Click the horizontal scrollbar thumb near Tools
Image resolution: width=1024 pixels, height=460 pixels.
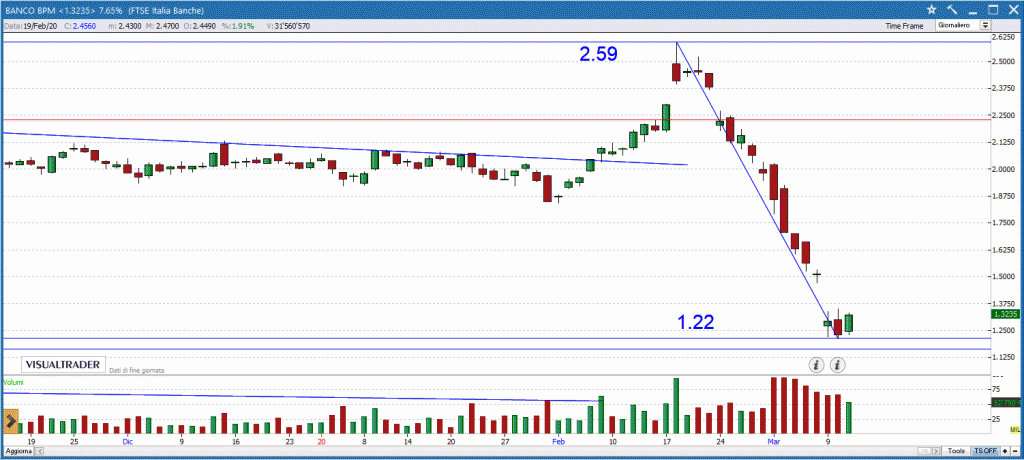click(x=924, y=451)
